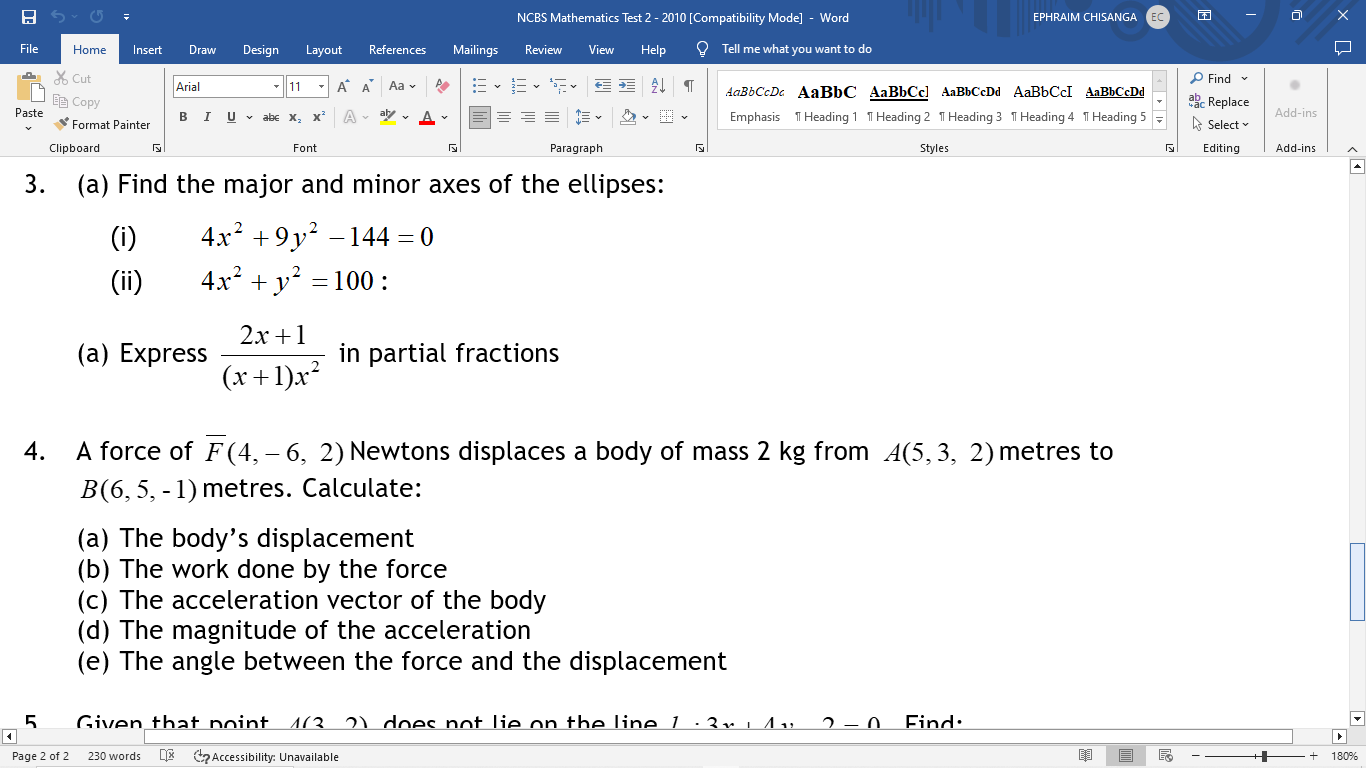Viewport: 1366px width, 768px height.
Task: Click the EC user account avatar
Action: coord(1157,17)
